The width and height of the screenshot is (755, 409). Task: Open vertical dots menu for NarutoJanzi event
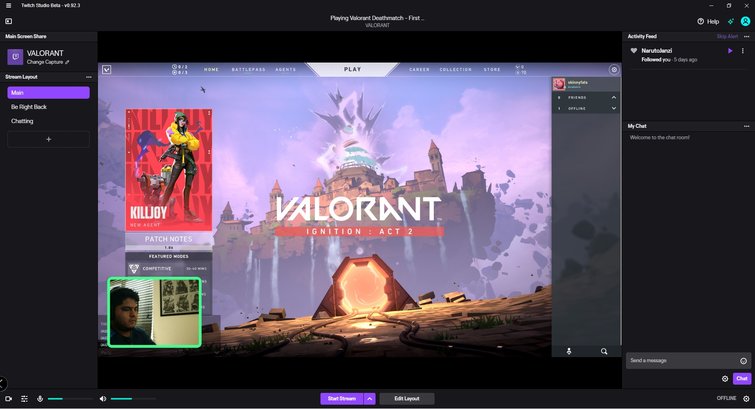[x=742, y=51]
